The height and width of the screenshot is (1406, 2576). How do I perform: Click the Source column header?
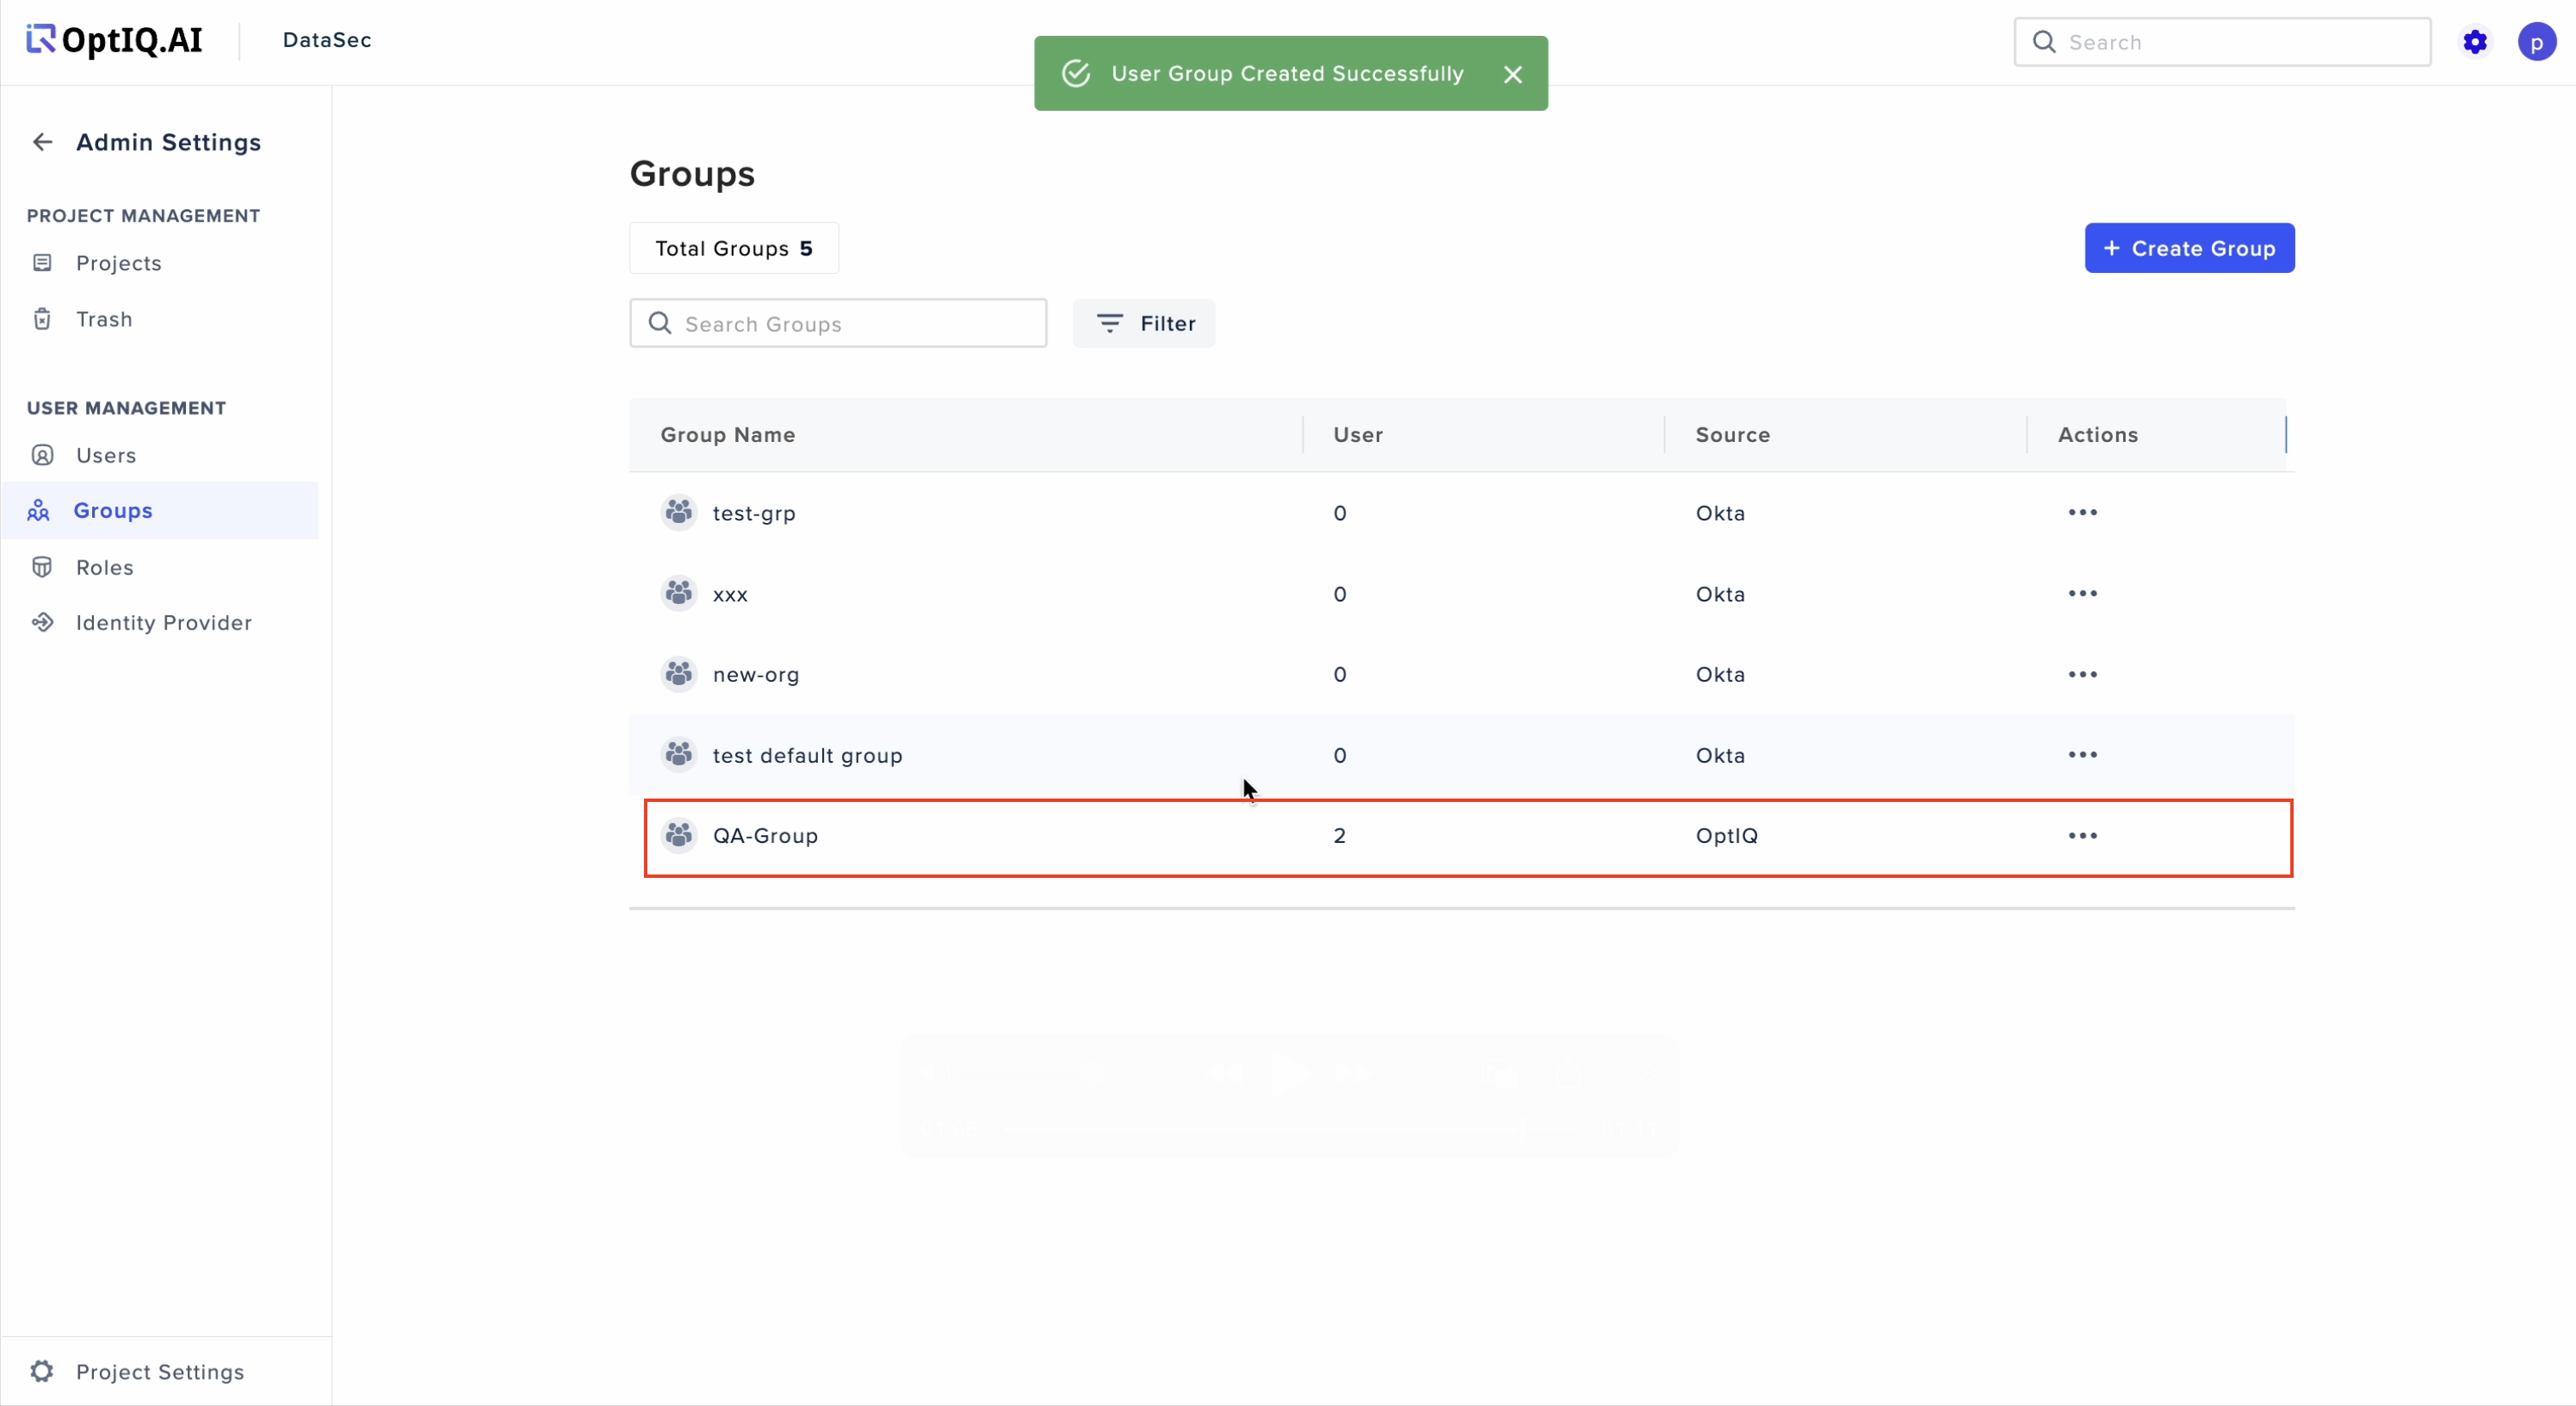[1733, 435]
